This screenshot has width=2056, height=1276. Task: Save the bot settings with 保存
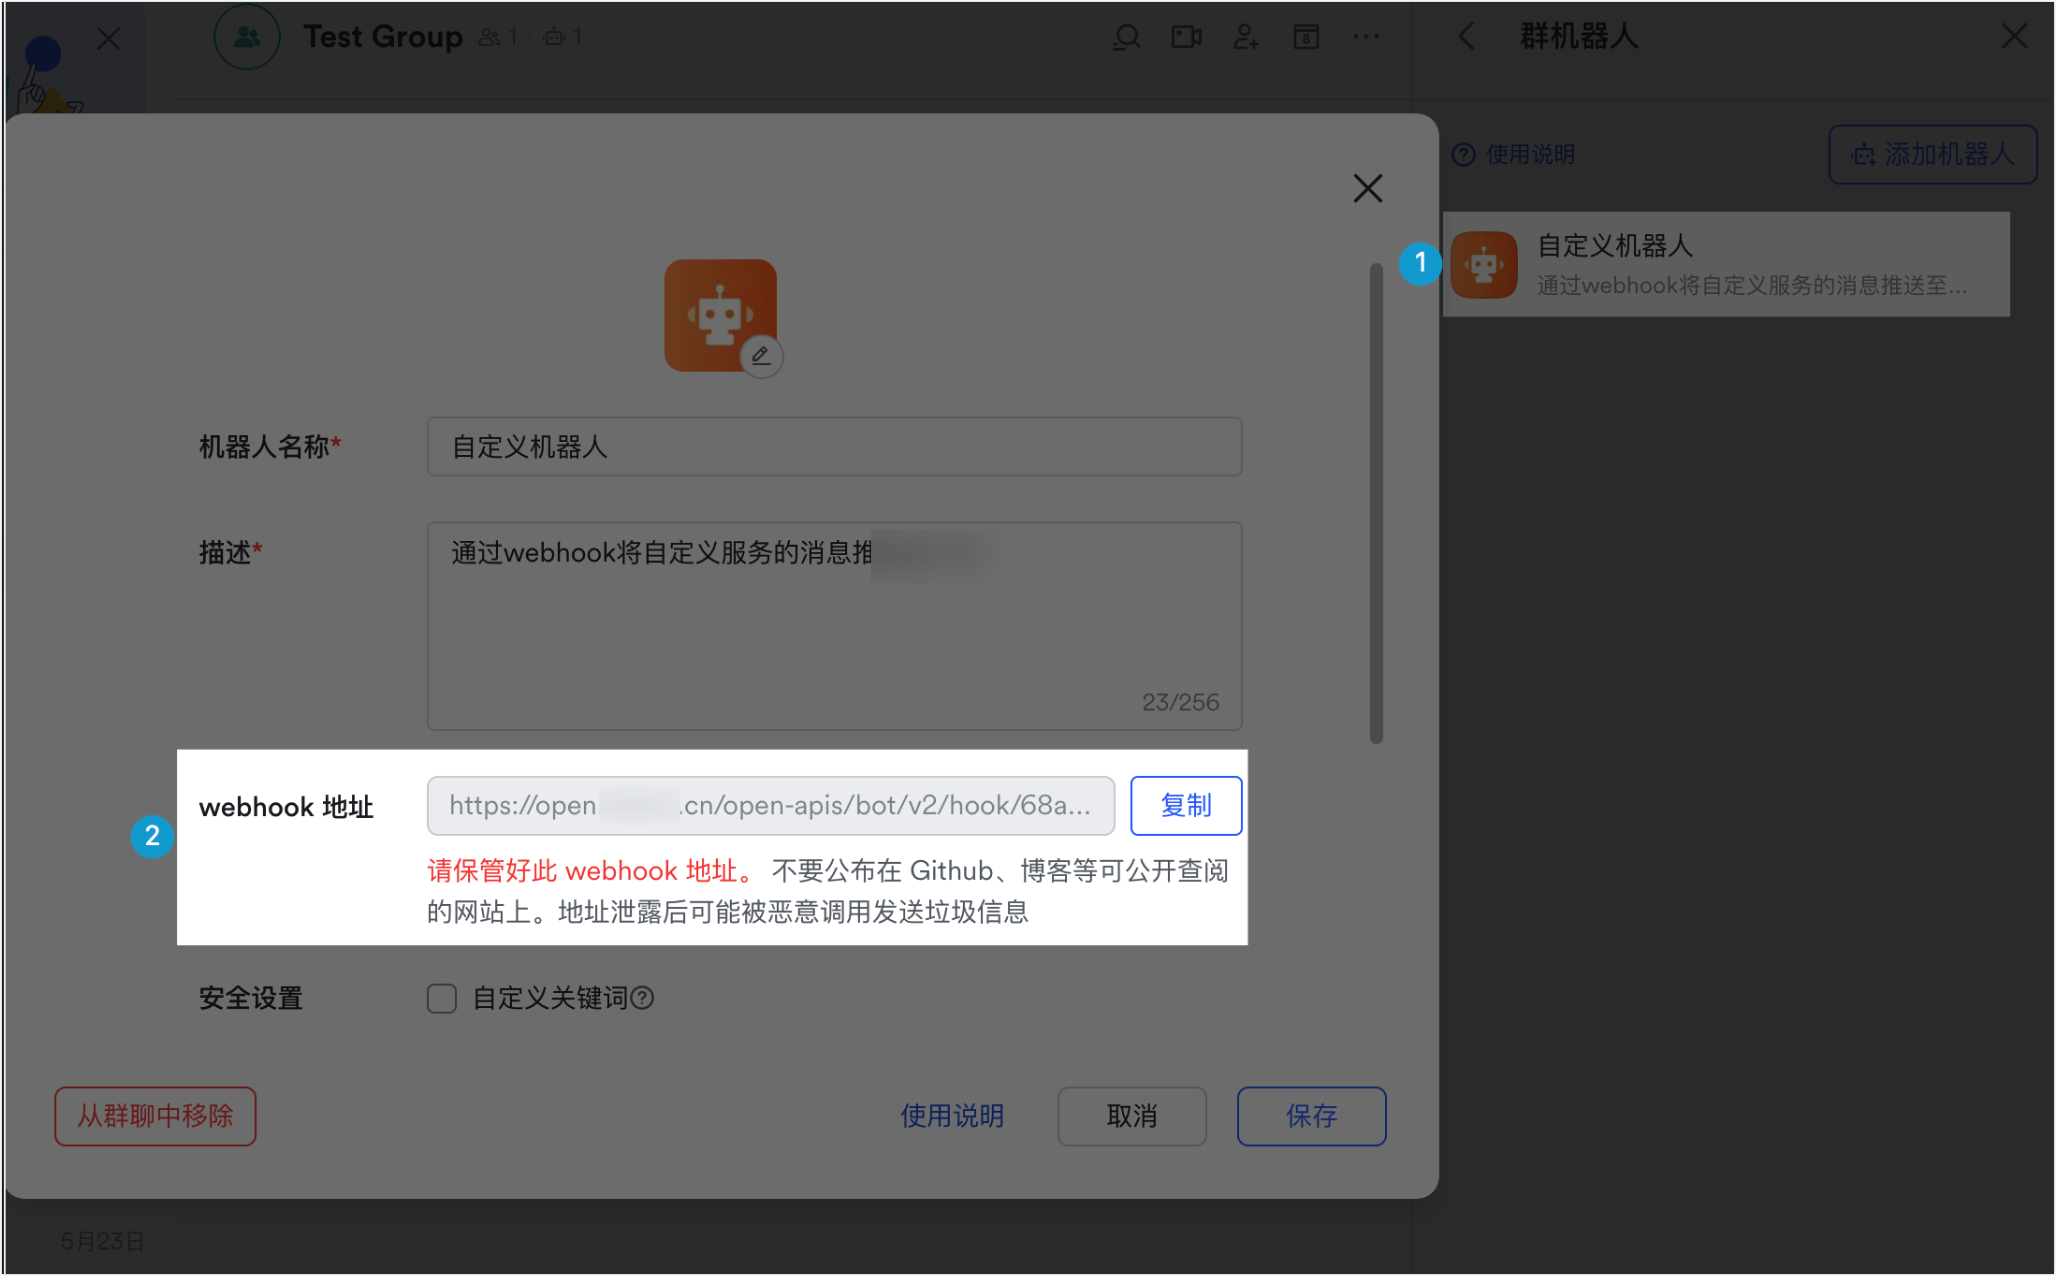tap(1311, 1116)
